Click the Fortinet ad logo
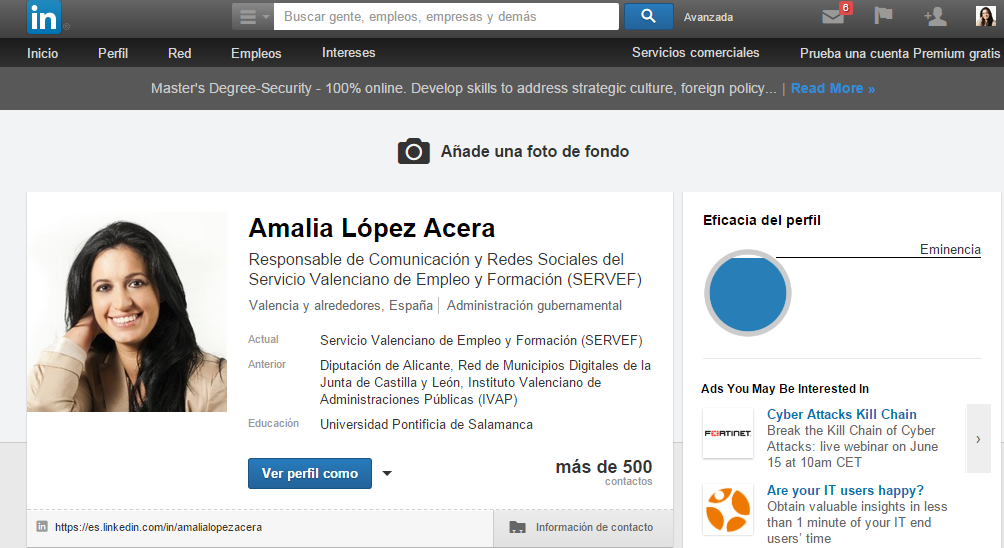This screenshot has width=1004, height=548. point(728,433)
